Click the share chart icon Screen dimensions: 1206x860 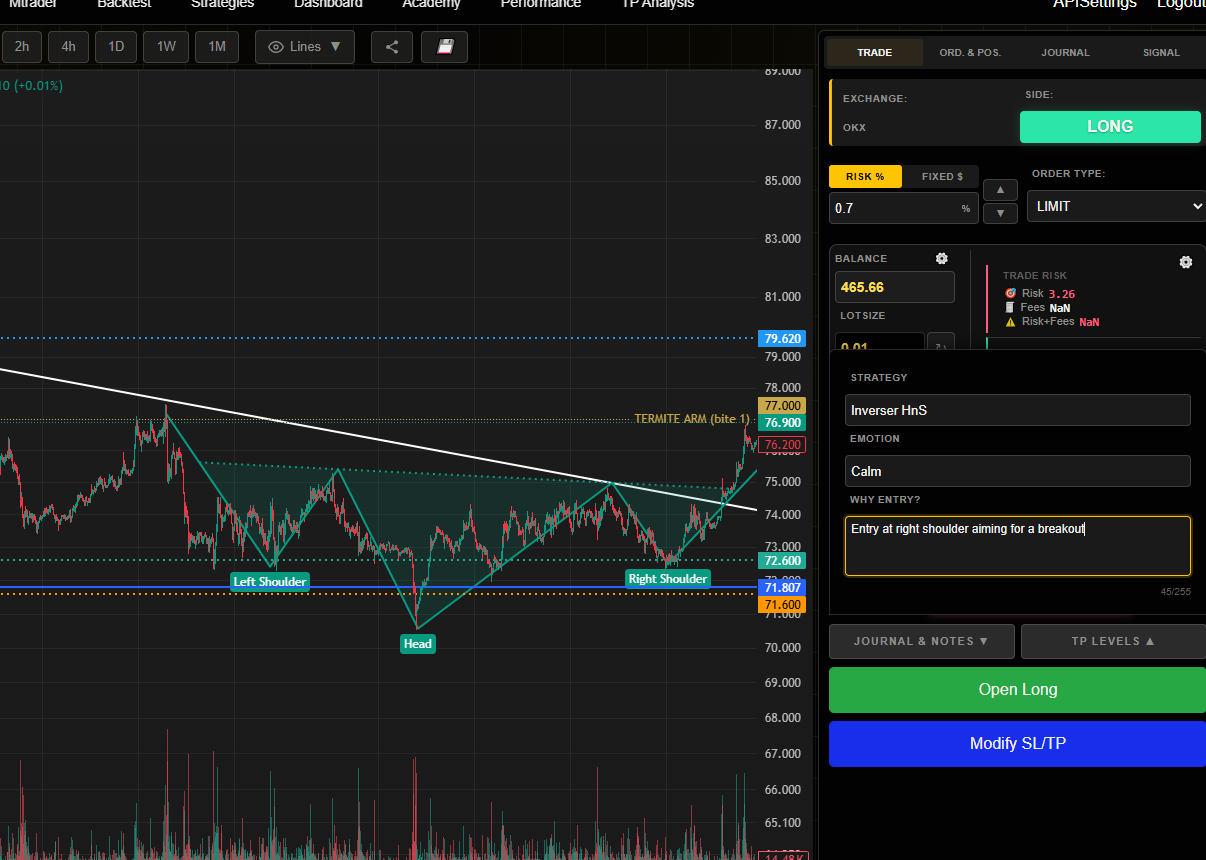click(x=391, y=47)
